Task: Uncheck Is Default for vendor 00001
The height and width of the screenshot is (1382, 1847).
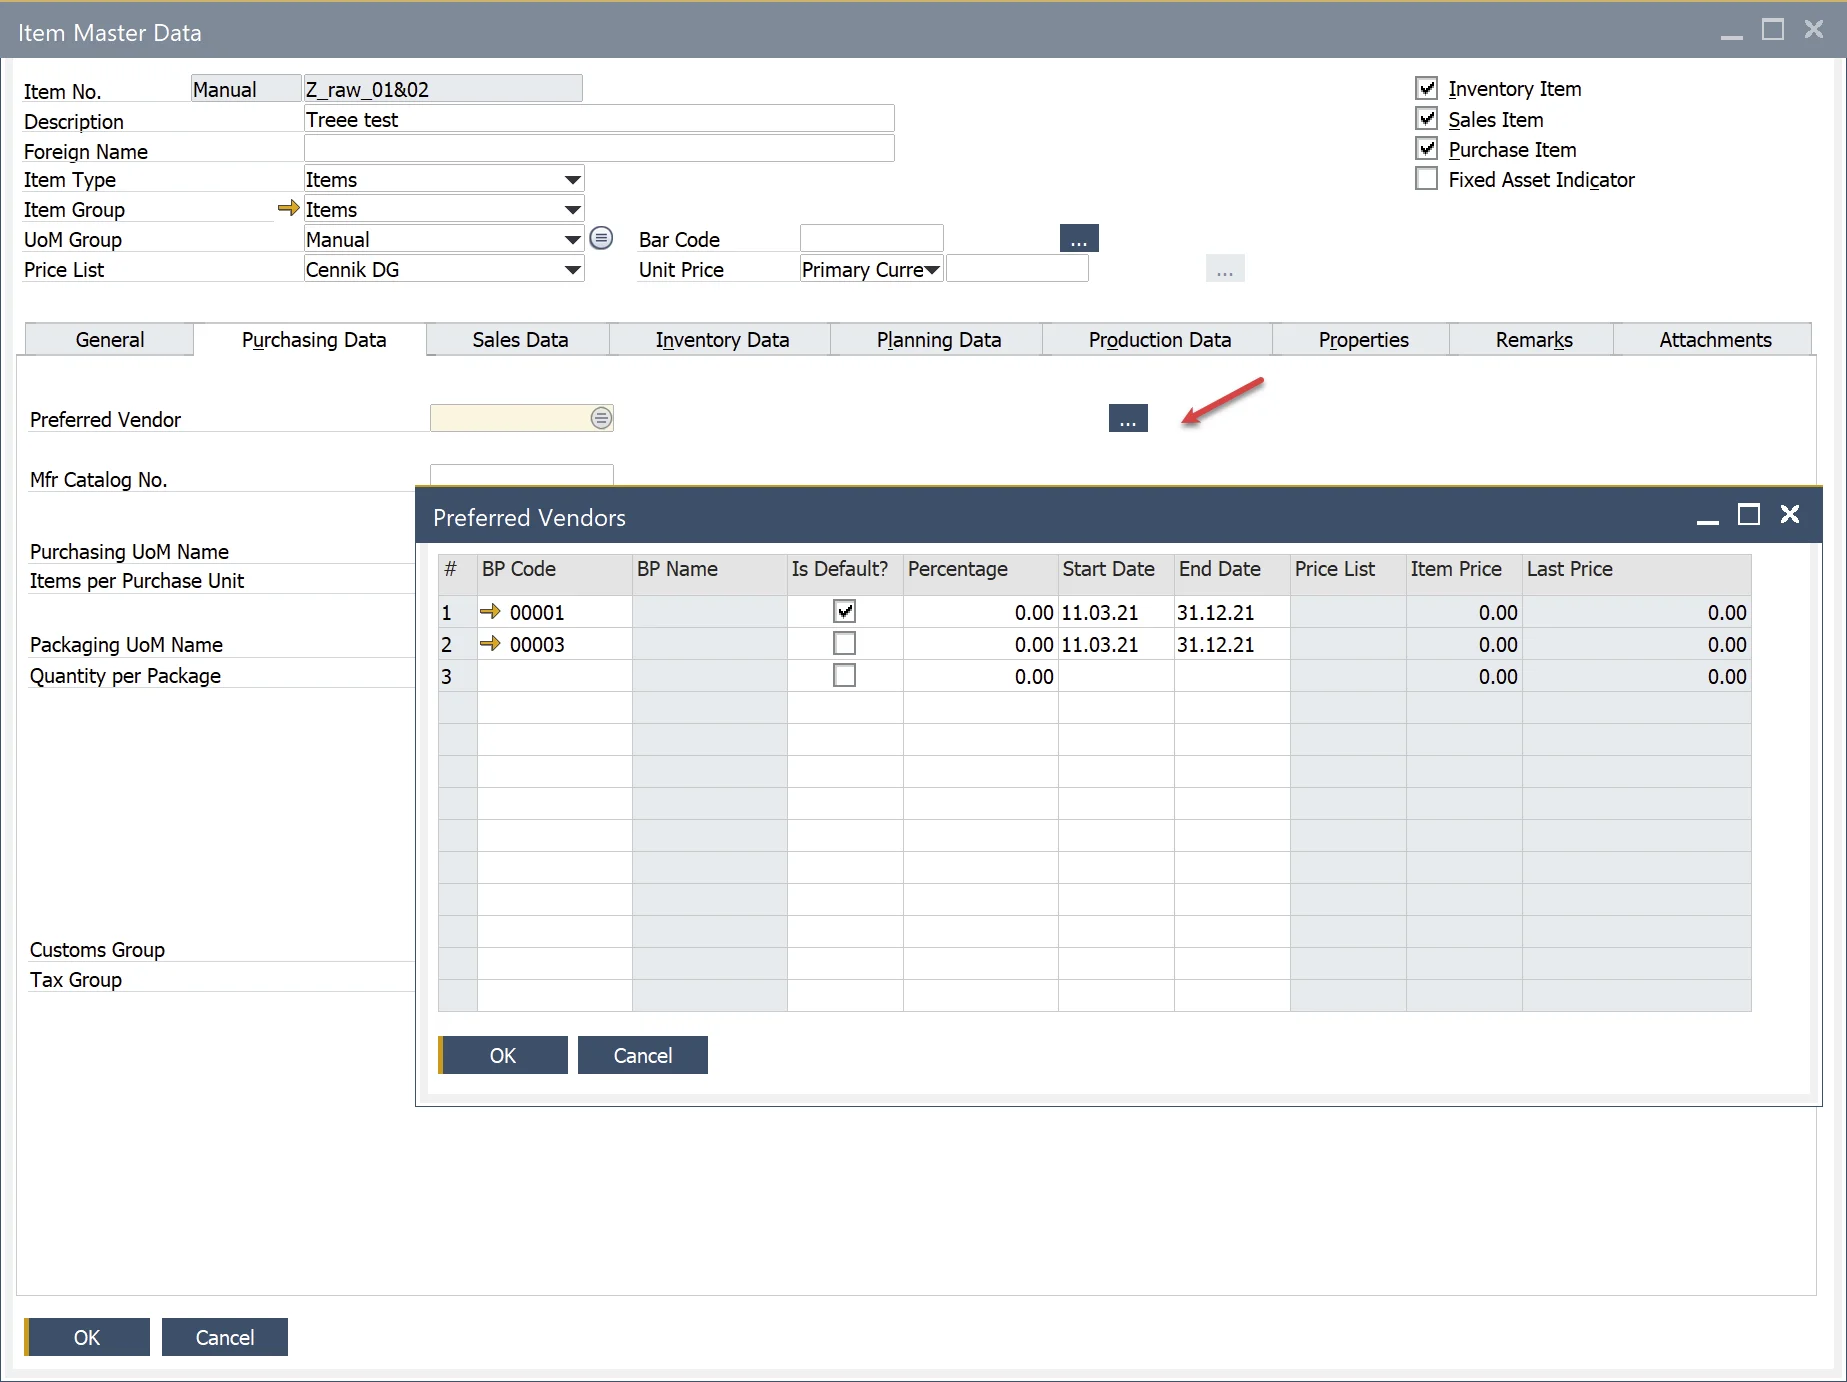Action: (x=844, y=612)
